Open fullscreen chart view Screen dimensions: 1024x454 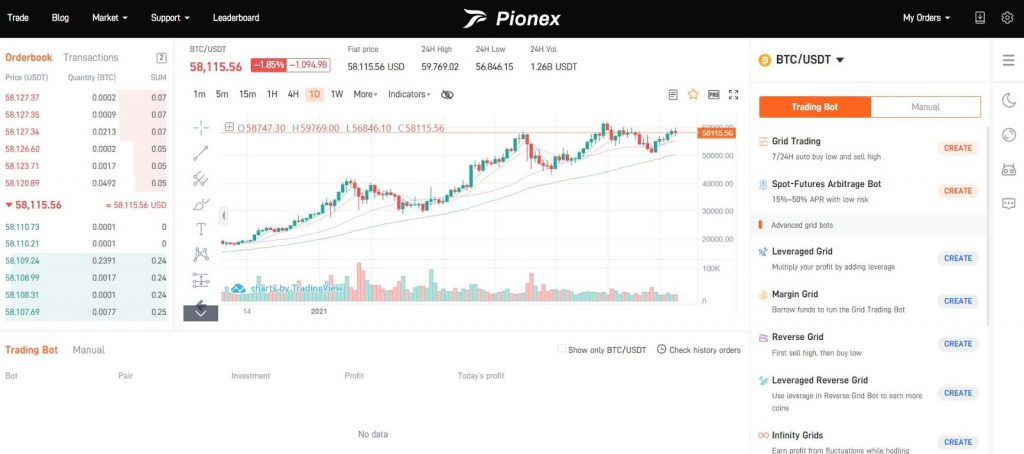point(734,94)
